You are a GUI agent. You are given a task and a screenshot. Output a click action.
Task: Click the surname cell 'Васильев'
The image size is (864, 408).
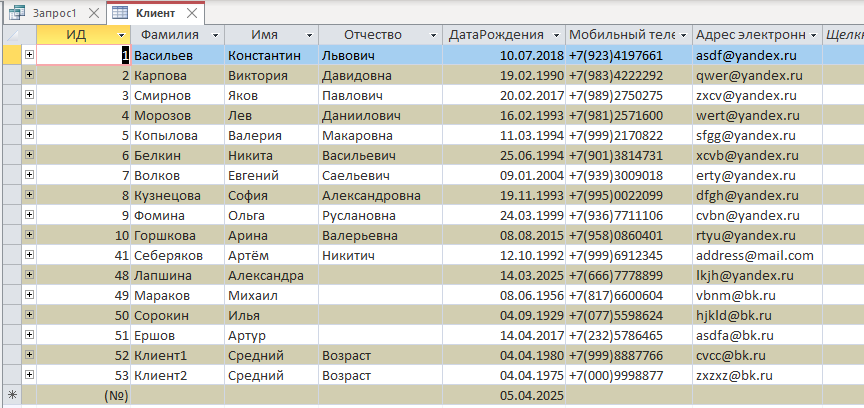click(x=177, y=55)
